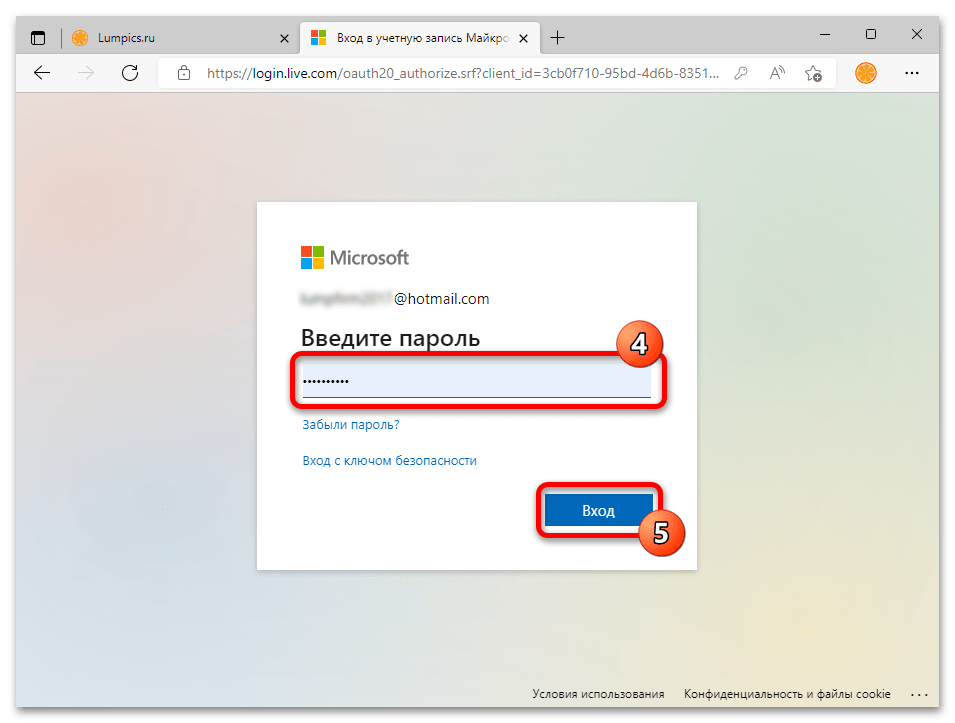This screenshot has width=955, height=723.
Task: Click the forward navigation arrow
Action: (86, 73)
